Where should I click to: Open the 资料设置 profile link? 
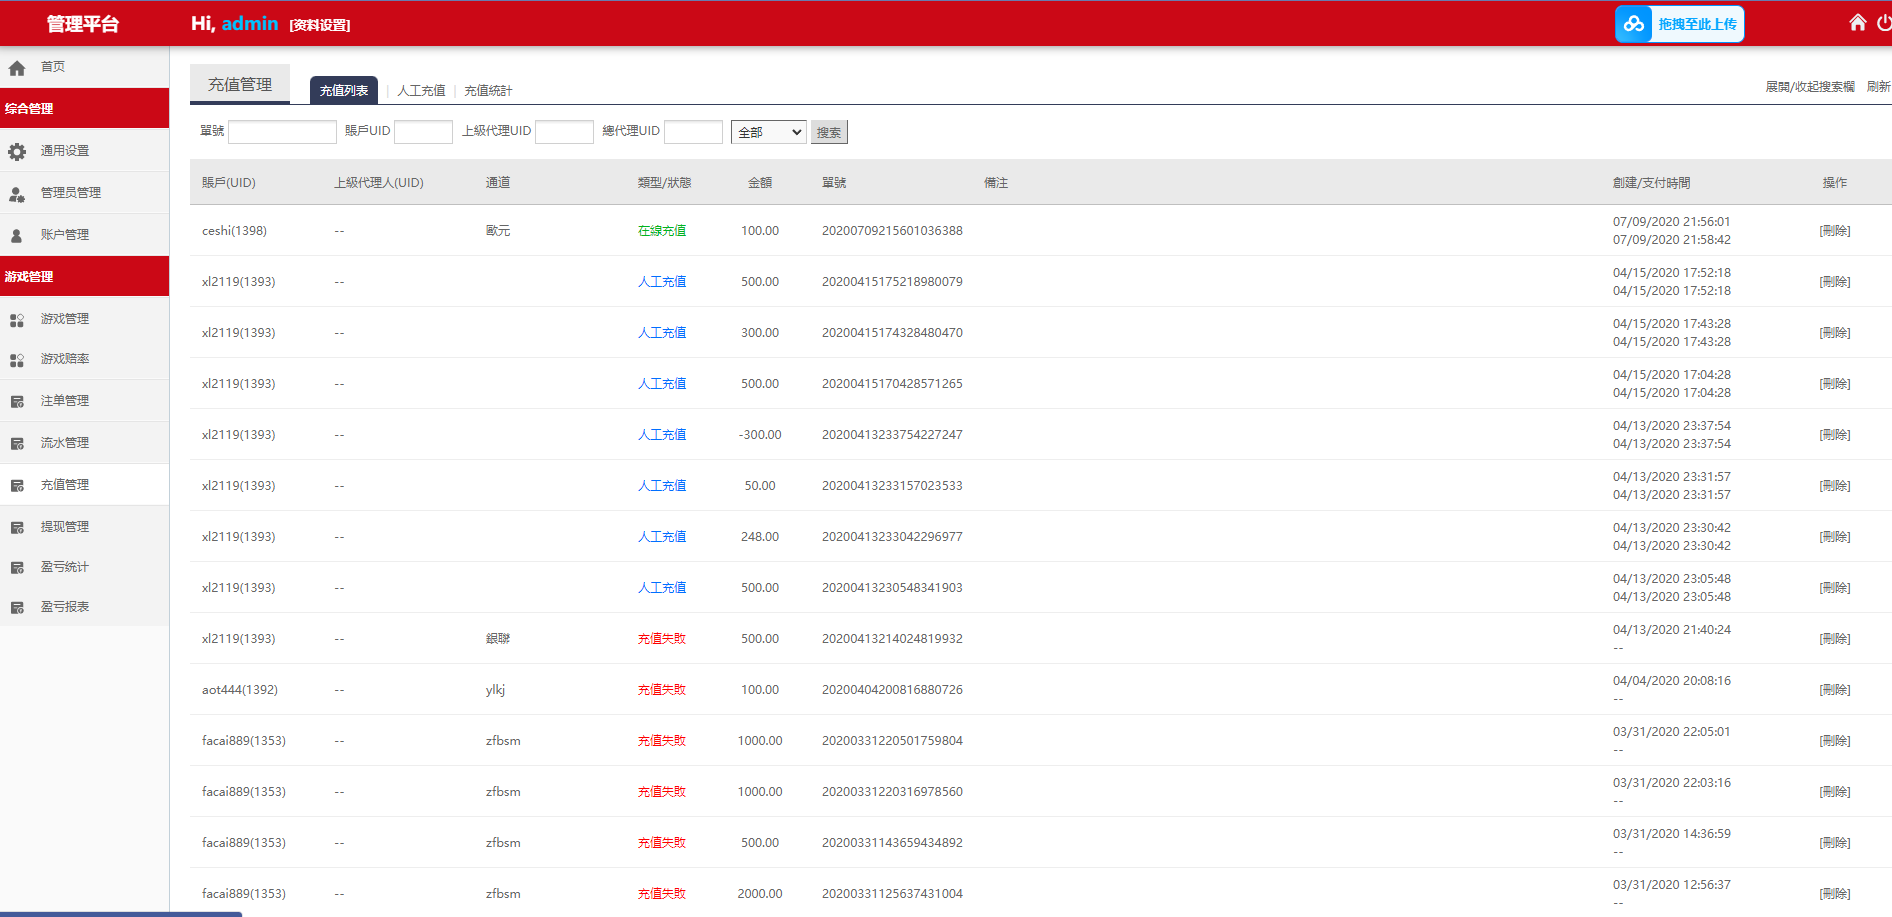tap(320, 25)
